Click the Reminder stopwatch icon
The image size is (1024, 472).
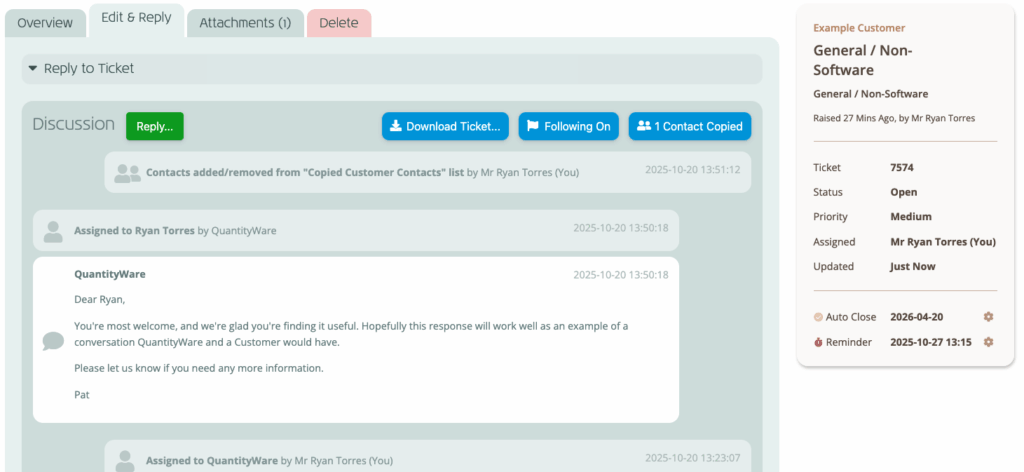click(818, 342)
